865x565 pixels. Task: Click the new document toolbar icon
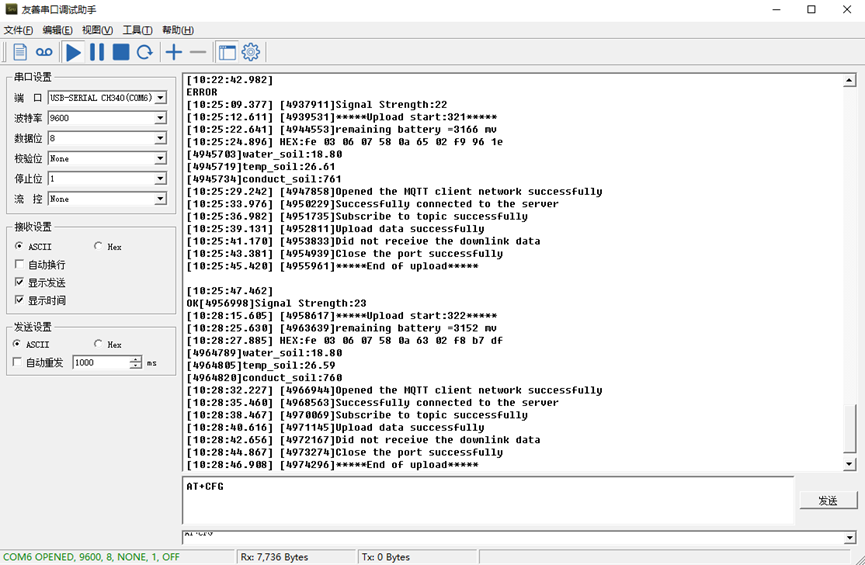[20, 52]
